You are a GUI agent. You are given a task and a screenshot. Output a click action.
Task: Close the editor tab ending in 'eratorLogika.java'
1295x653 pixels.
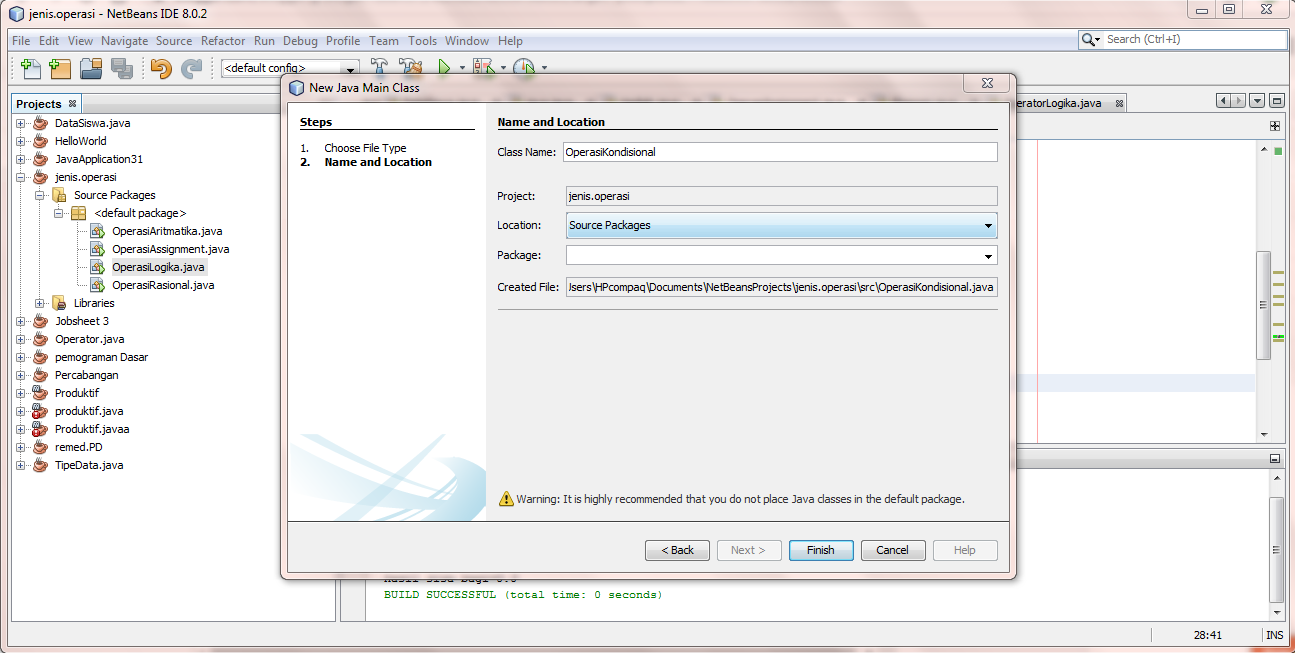pos(1119,103)
